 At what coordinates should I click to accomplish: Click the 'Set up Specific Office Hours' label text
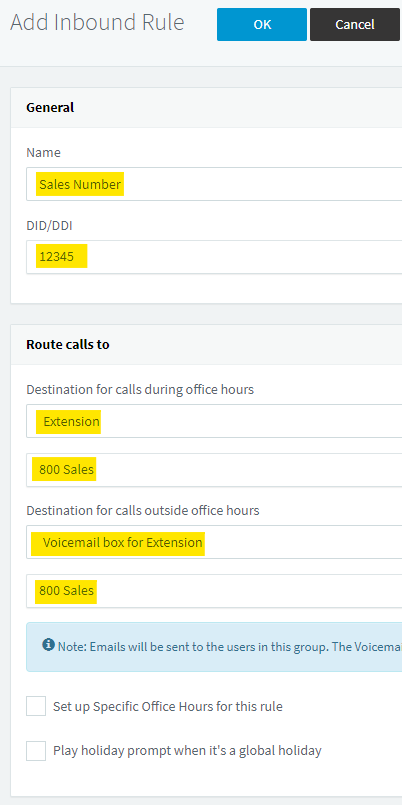[168, 706]
